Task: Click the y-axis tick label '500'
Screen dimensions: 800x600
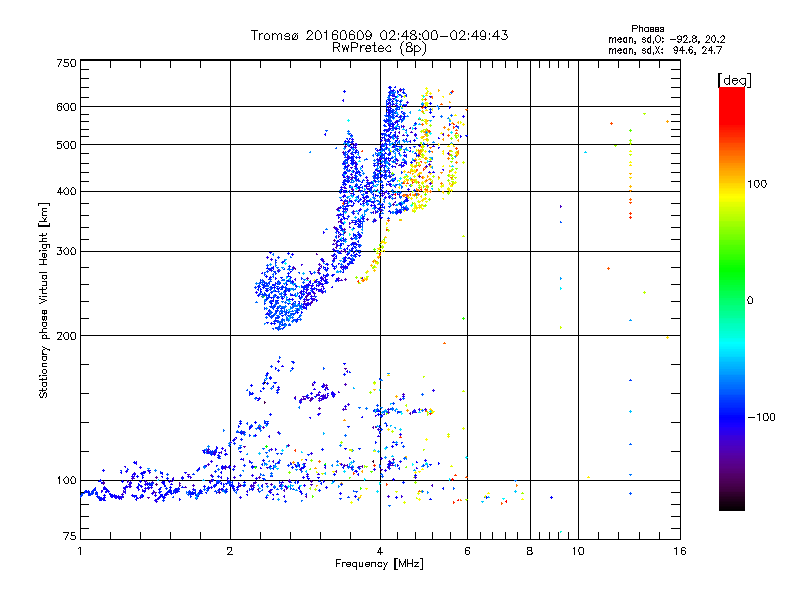Action: pos(66,145)
